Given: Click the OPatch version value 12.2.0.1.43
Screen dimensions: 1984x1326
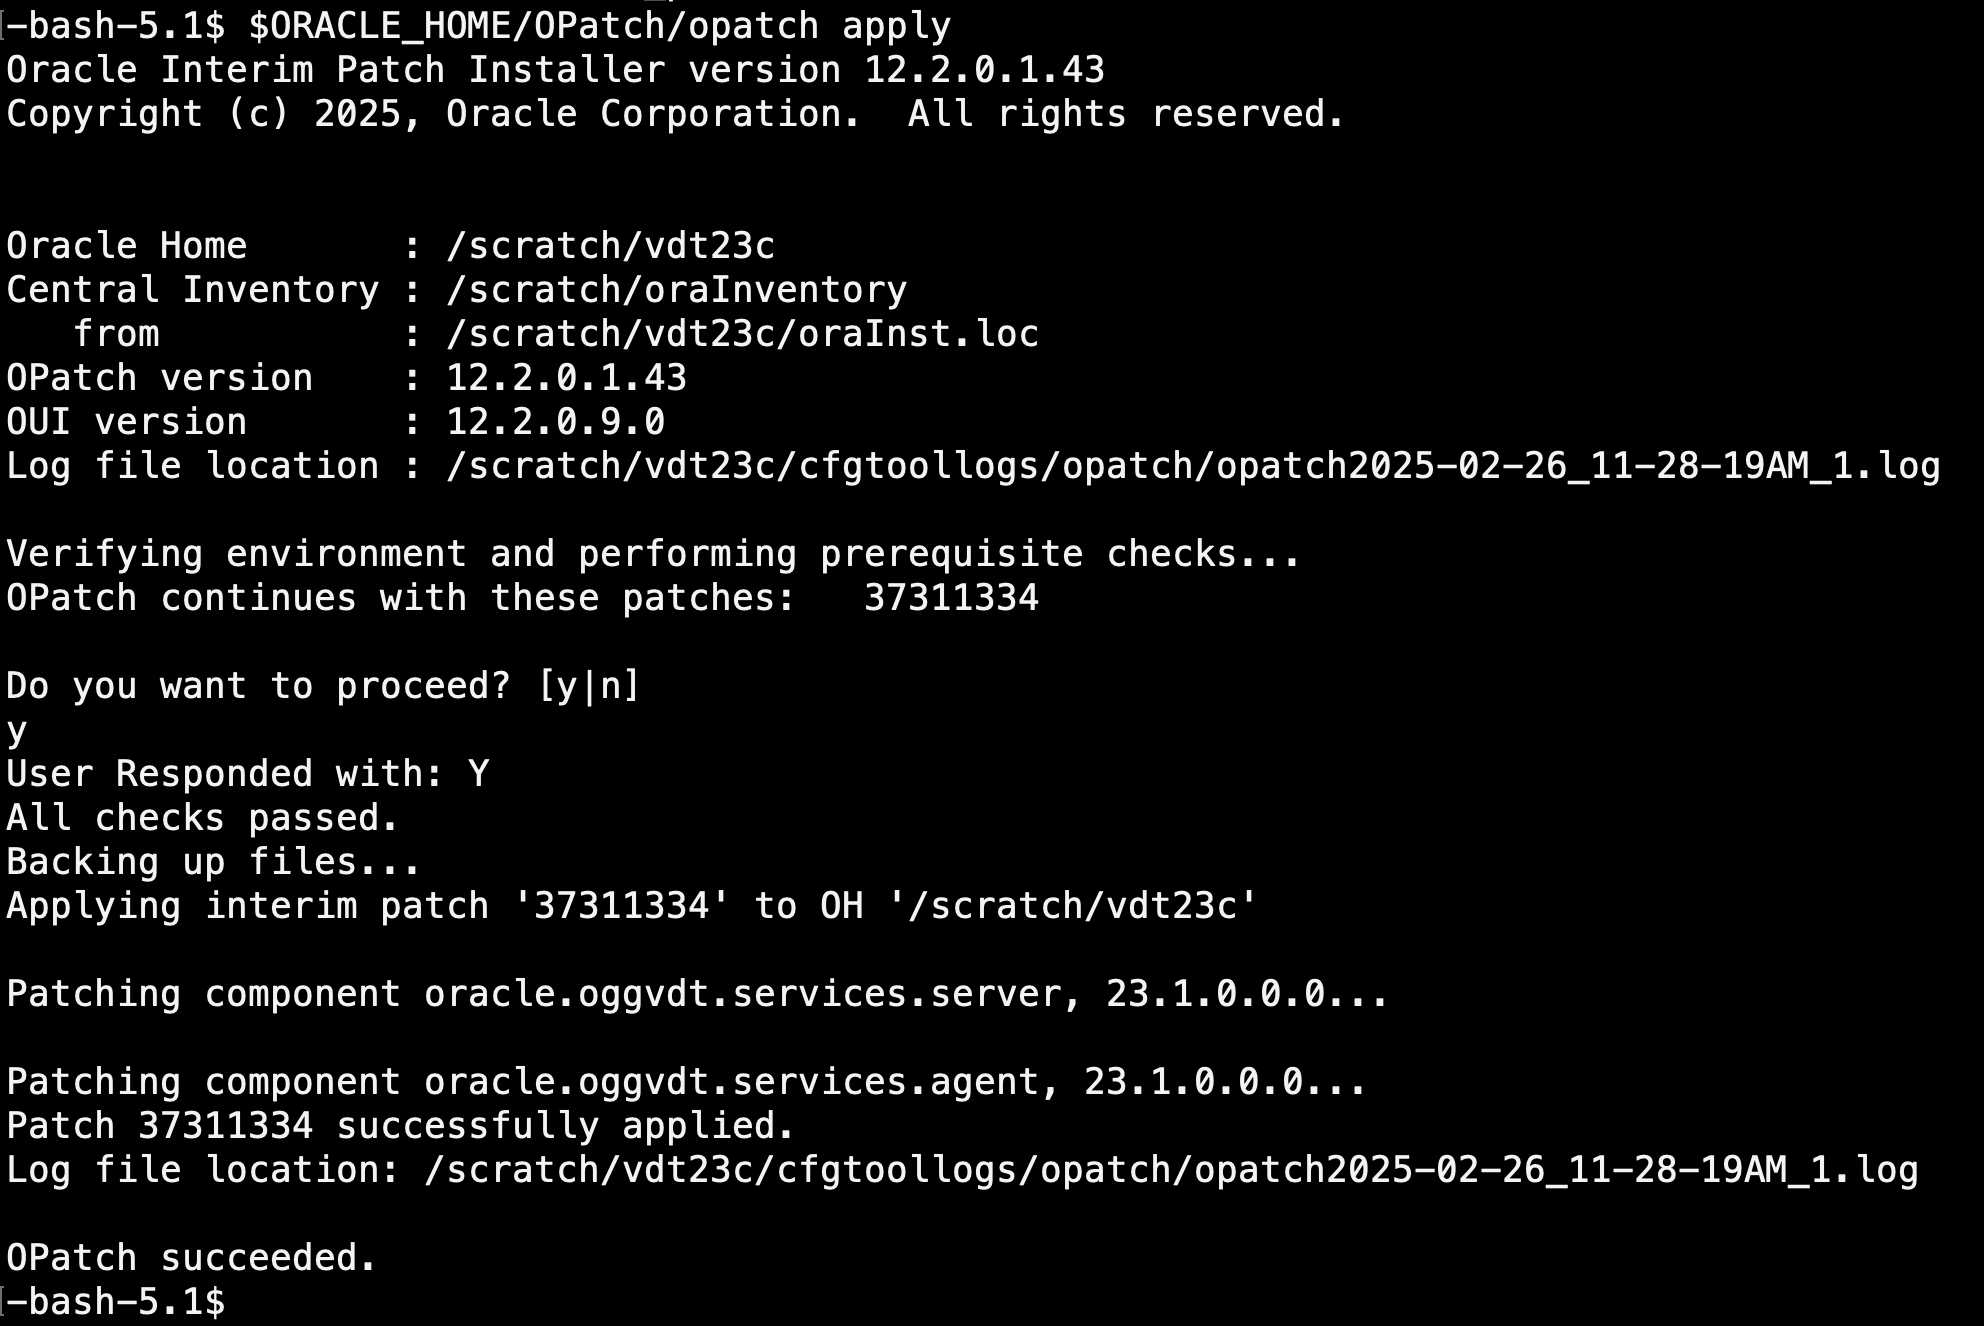Looking at the screenshot, I should click(x=566, y=378).
